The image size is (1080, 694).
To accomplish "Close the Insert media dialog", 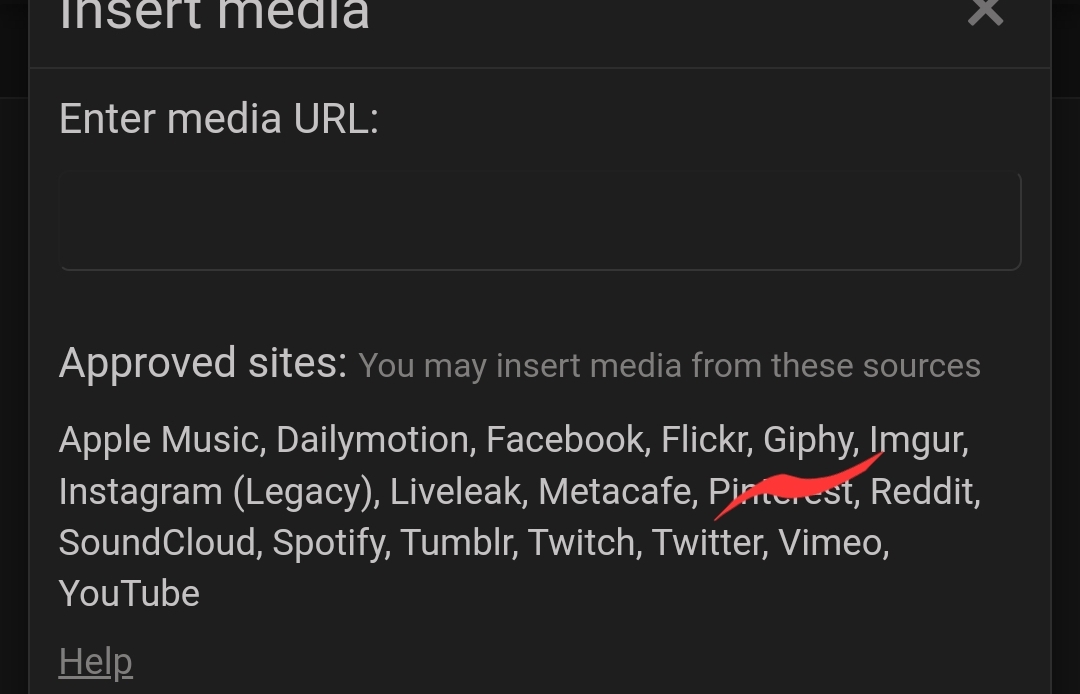I will [x=985, y=12].
